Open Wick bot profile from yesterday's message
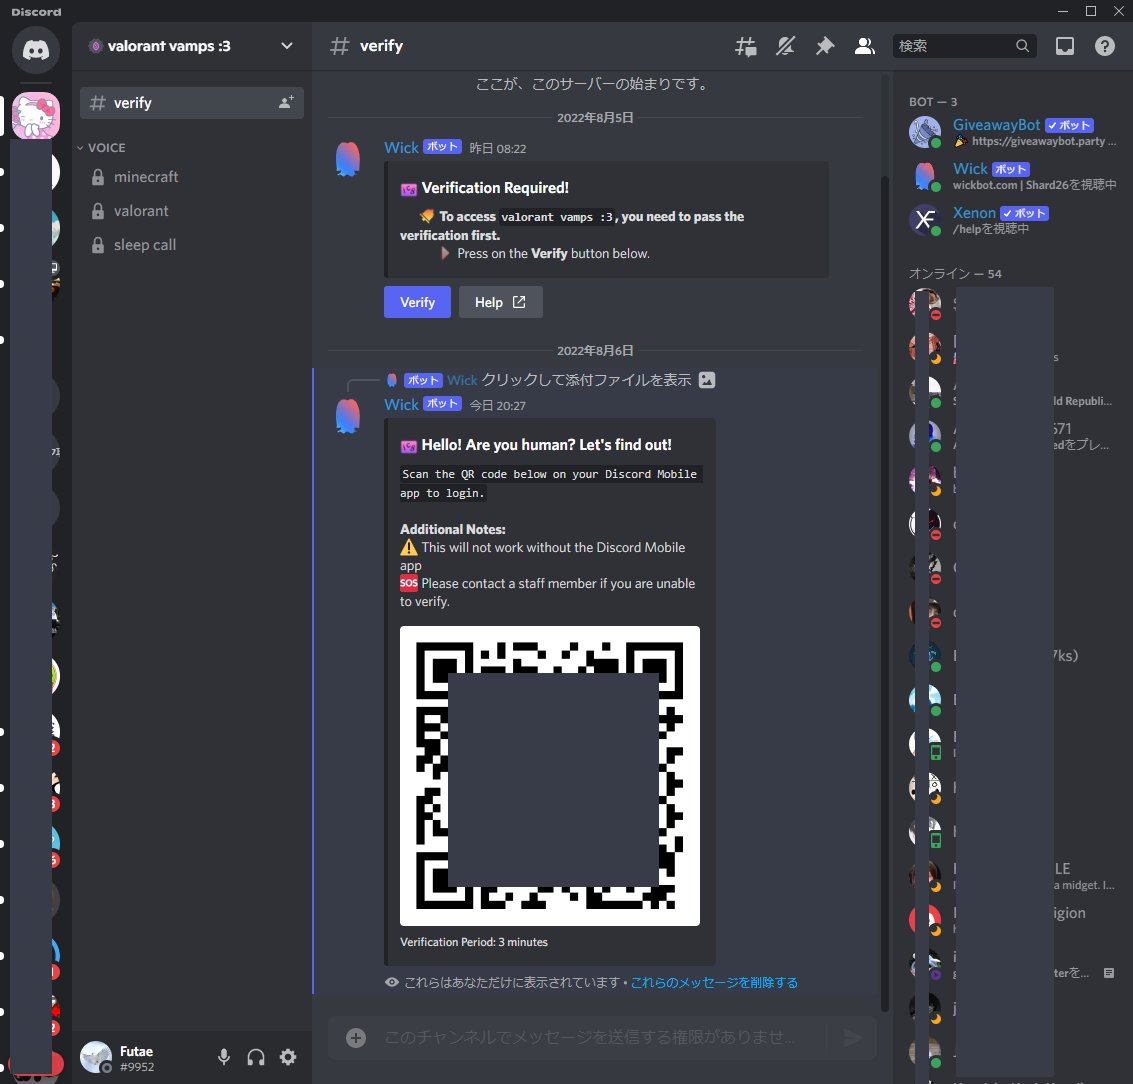This screenshot has height=1084, width=1133. pos(401,147)
